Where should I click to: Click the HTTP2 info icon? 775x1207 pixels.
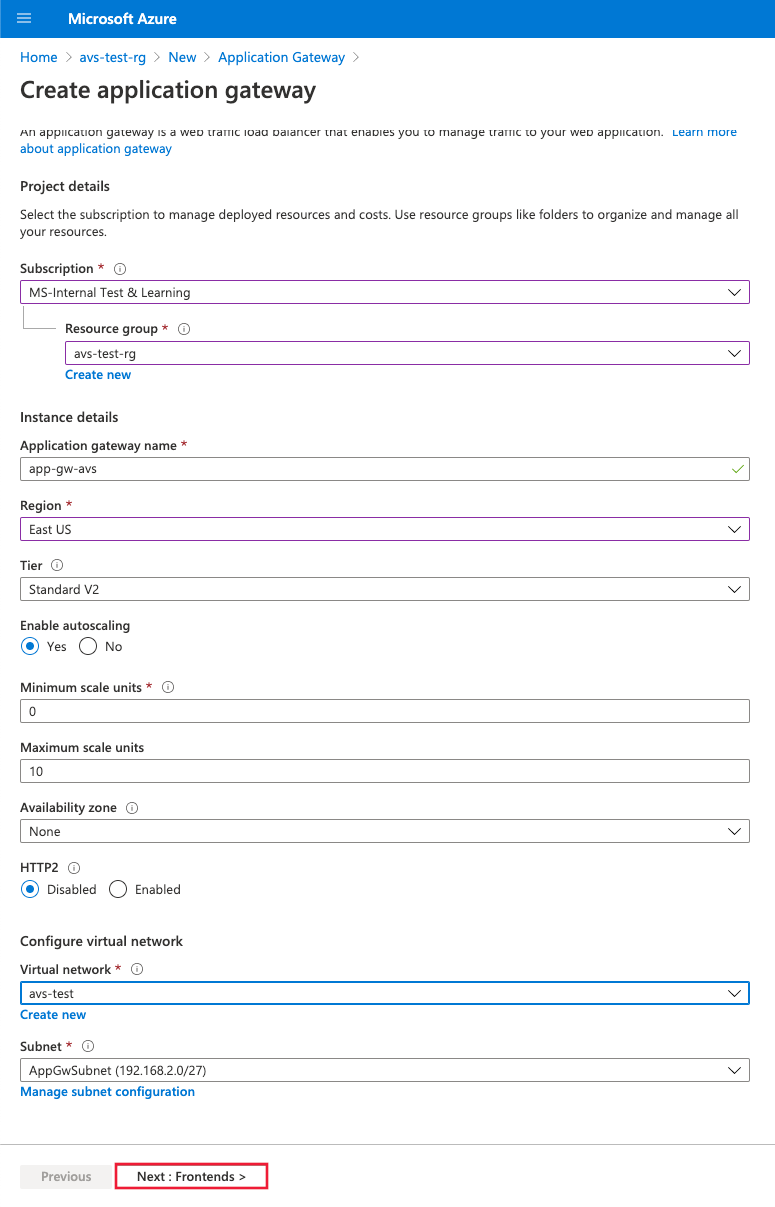[74, 868]
